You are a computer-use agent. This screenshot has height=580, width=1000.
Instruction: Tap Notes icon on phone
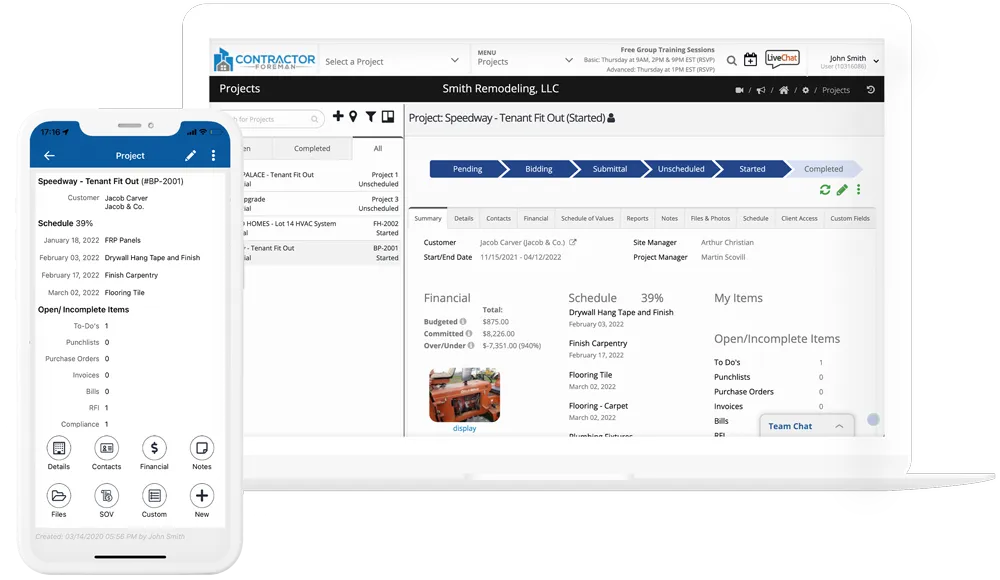pyautogui.click(x=202, y=448)
